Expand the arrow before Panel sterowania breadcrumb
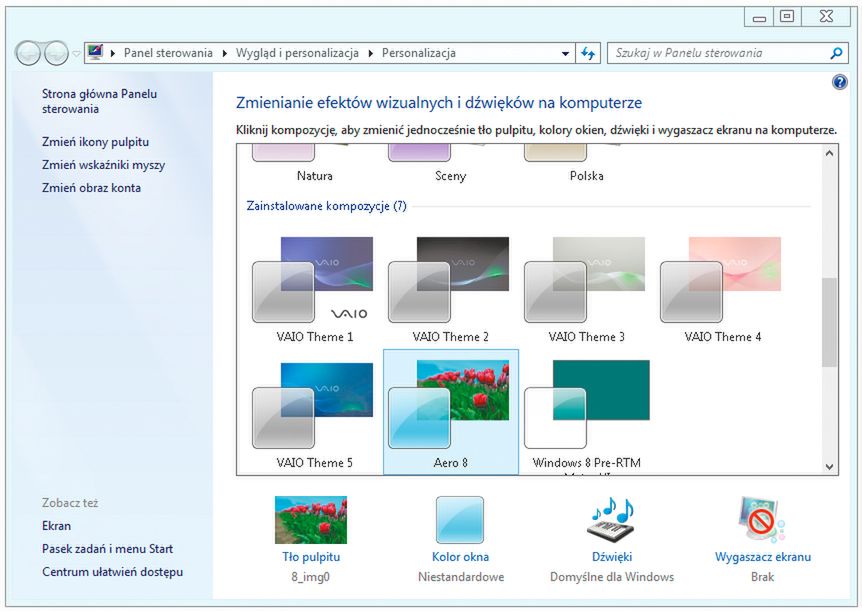Screen dimensions: 862x611 pos(113,53)
